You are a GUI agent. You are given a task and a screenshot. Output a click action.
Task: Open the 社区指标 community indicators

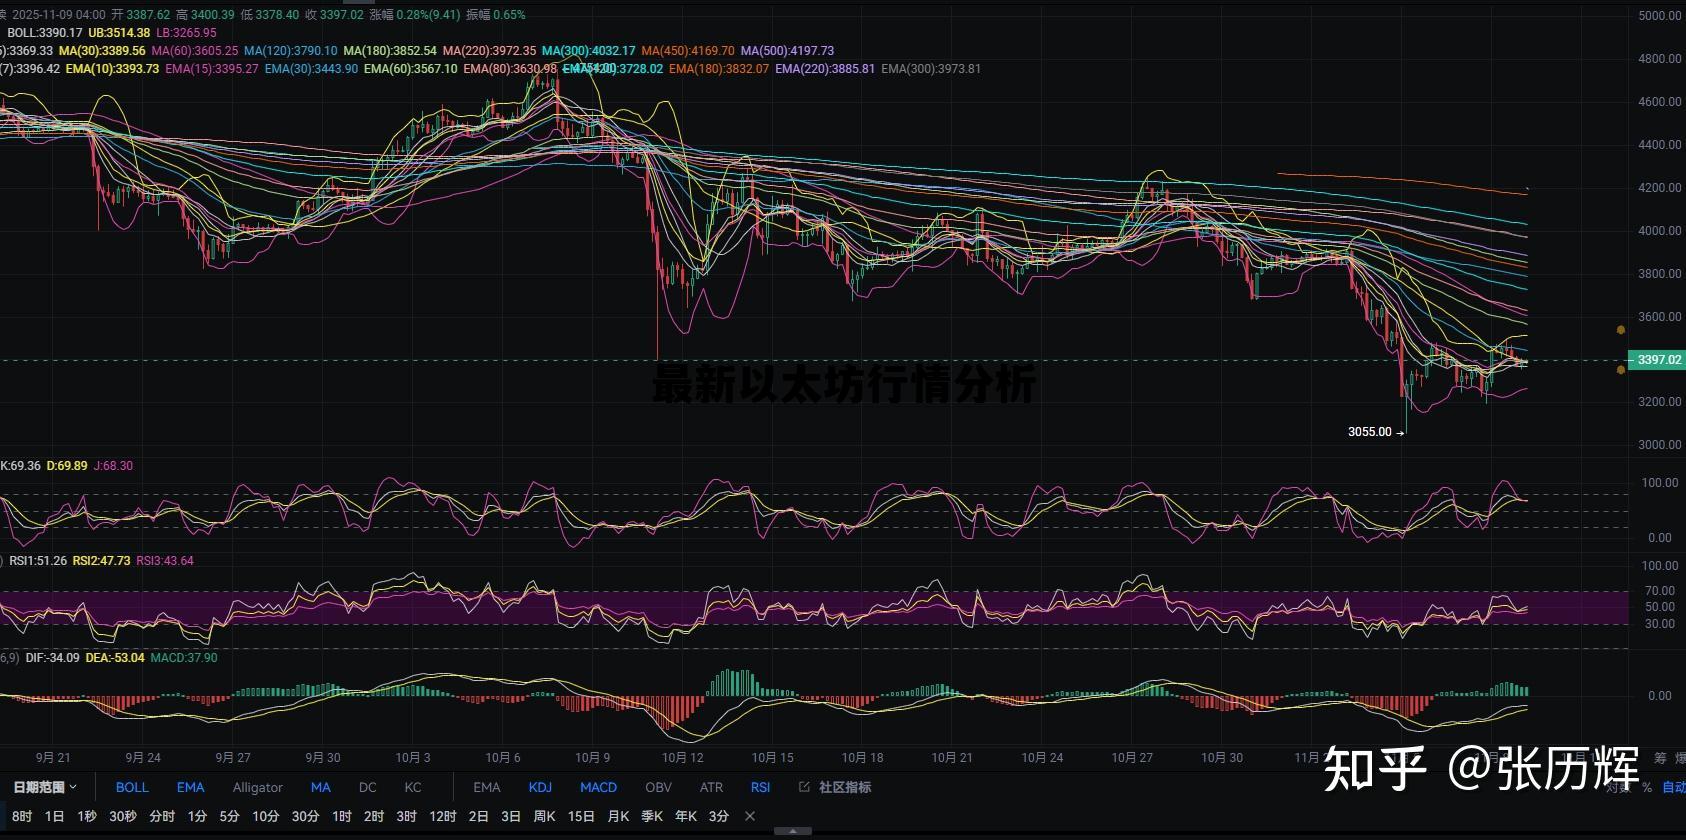coord(845,787)
